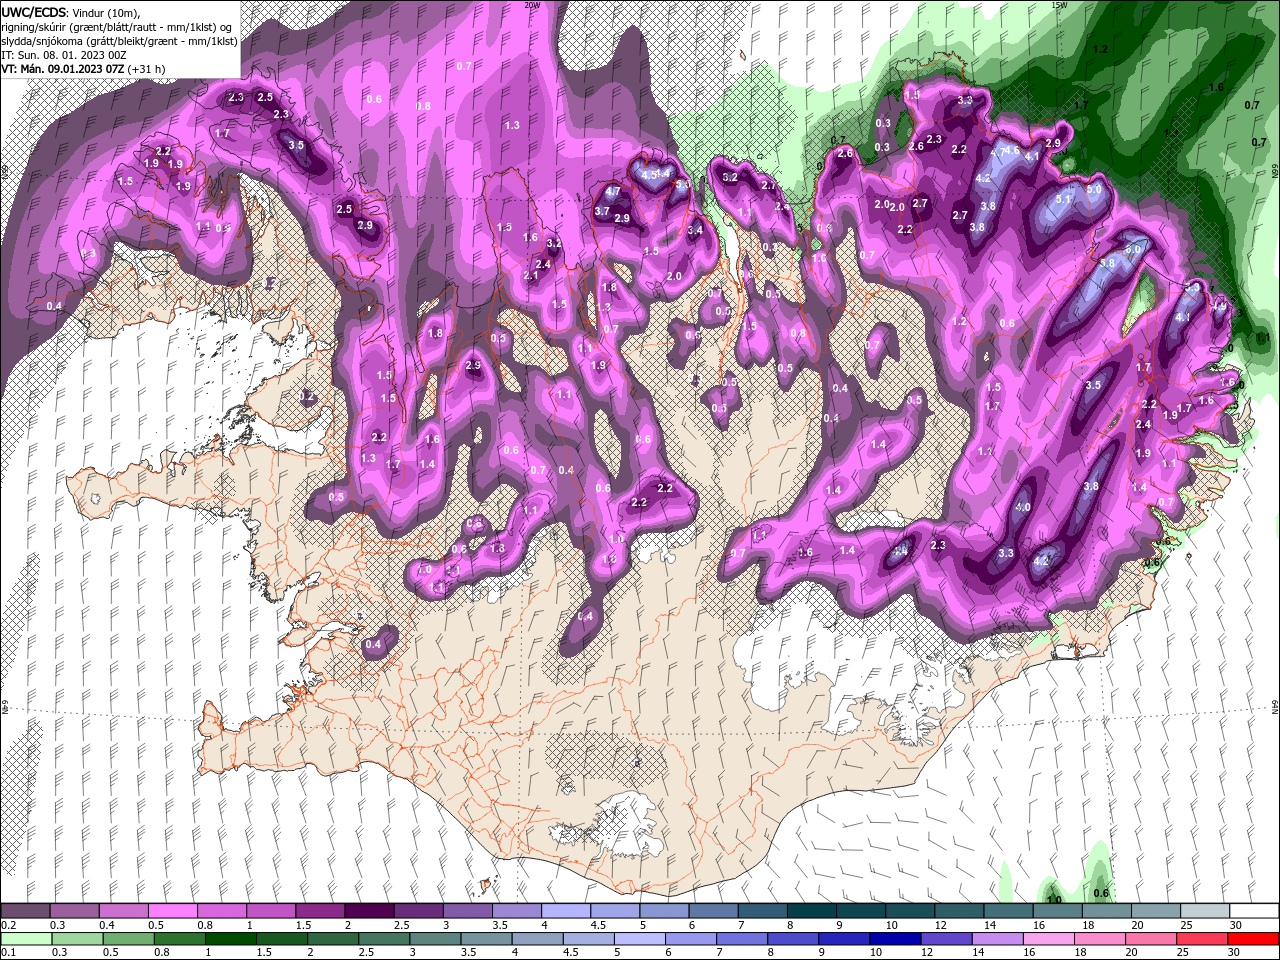Select the '0.1' number label under the green legend row
This screenshot has width=1280, height=960.
8,953
